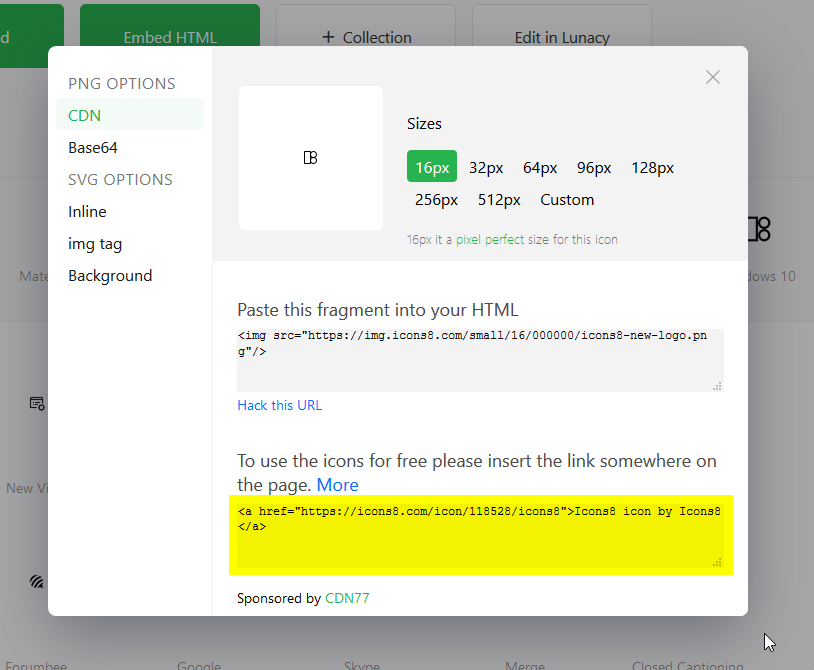
Task: Click the Windows 10 style Icons8 logo icon
Action: pyautogui.click(x=759, y=229)
